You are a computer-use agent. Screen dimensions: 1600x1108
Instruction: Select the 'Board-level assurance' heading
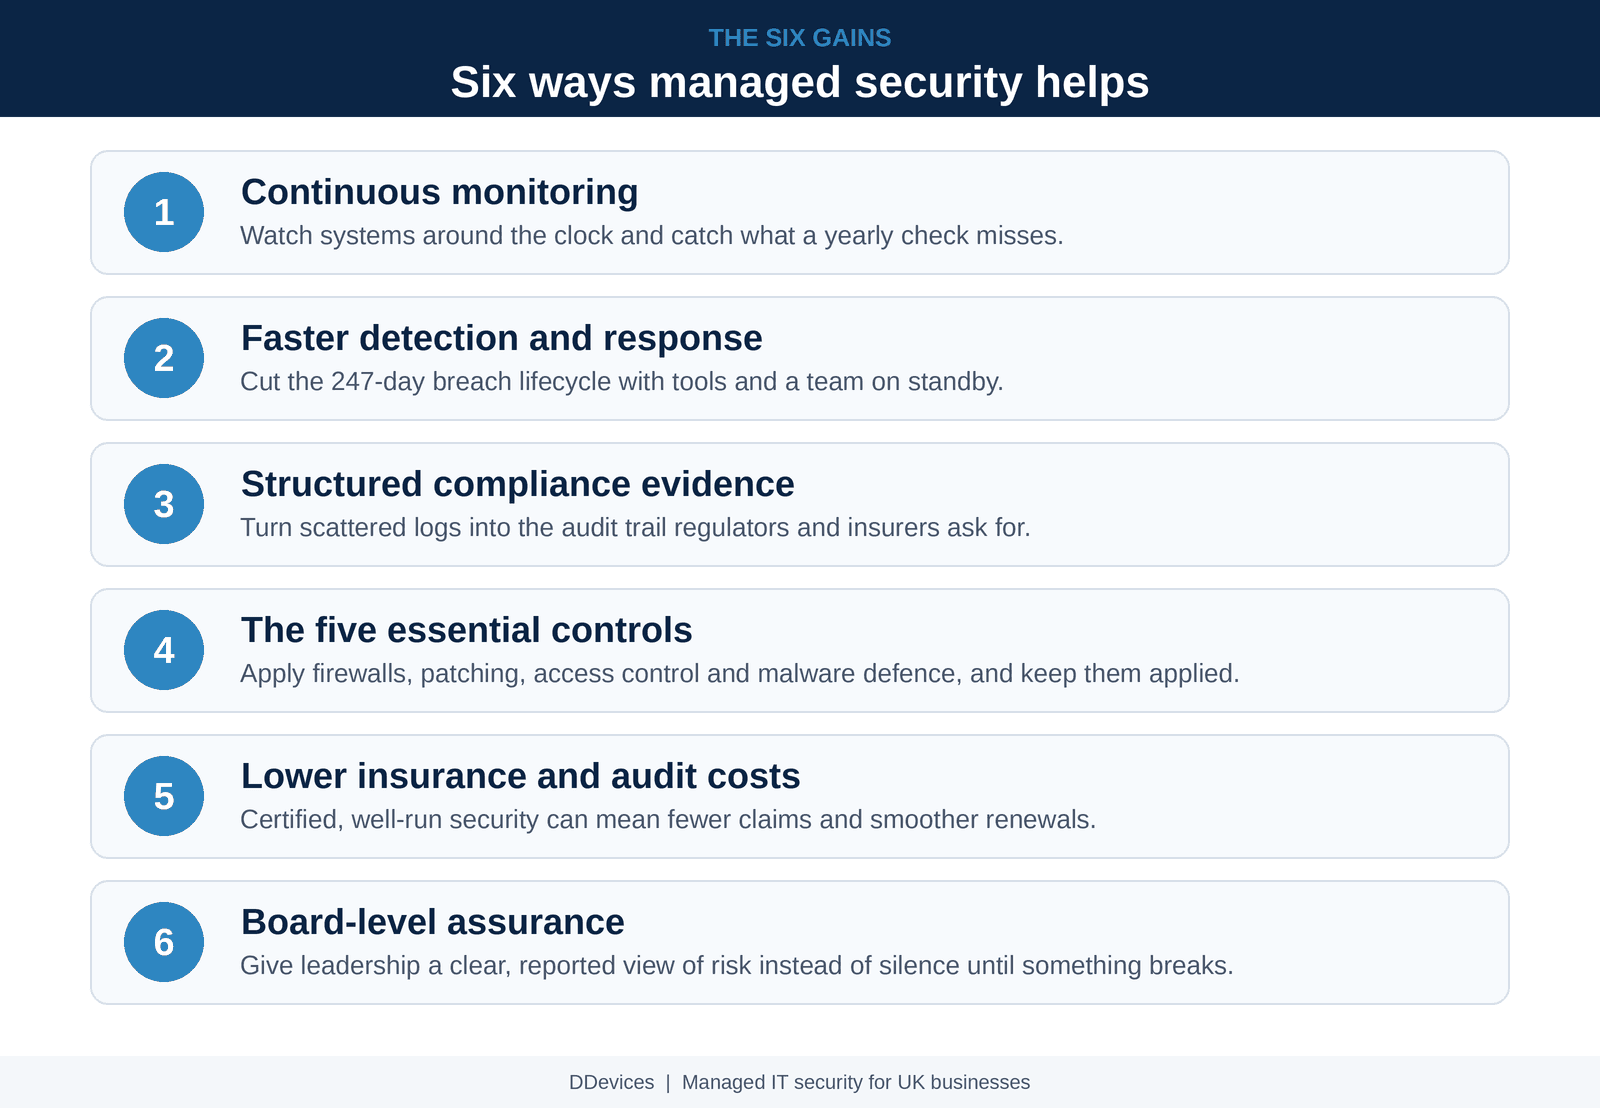(432, 922)
